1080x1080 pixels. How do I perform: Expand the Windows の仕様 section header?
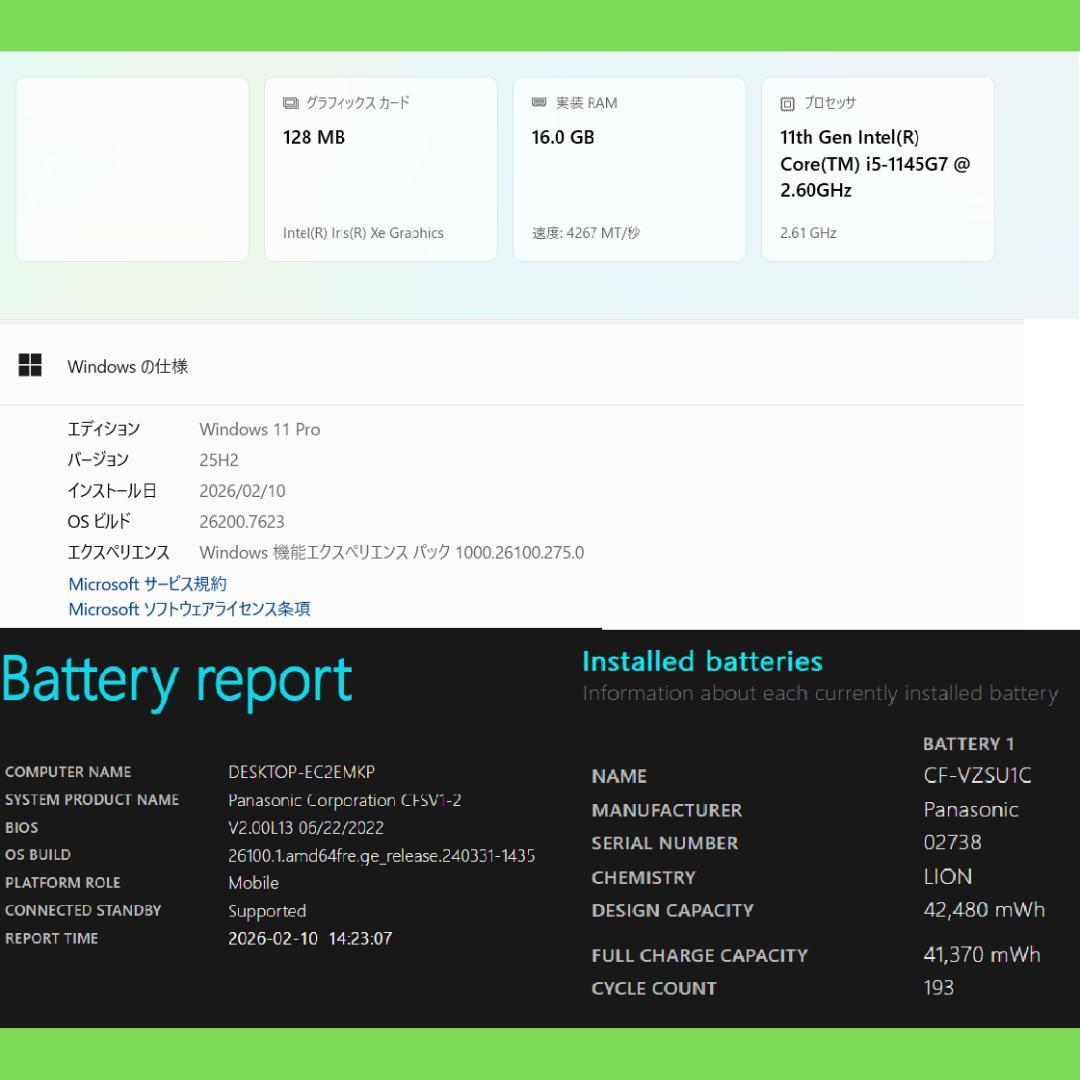click(512, 365)
